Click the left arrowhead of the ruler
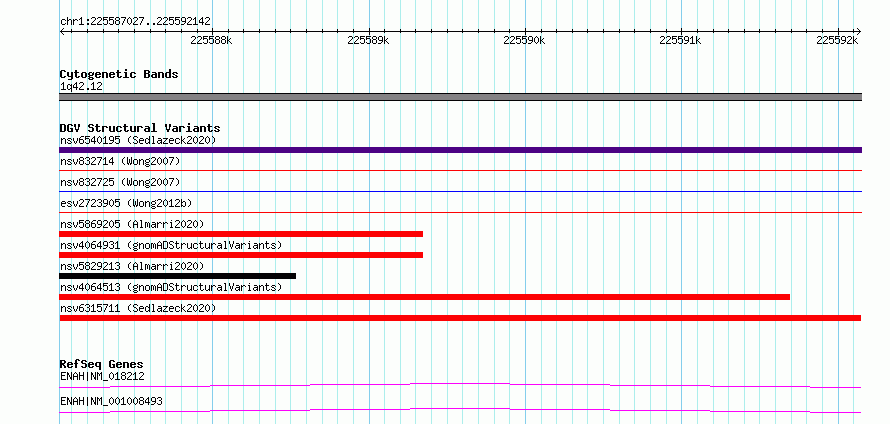Screen dimensions: 890x424 [62, 32]
